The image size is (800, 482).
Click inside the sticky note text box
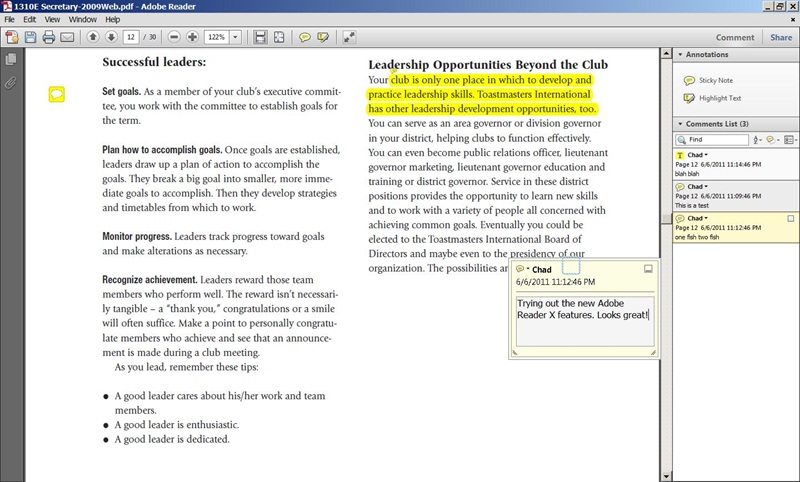(x=585, y=321)
